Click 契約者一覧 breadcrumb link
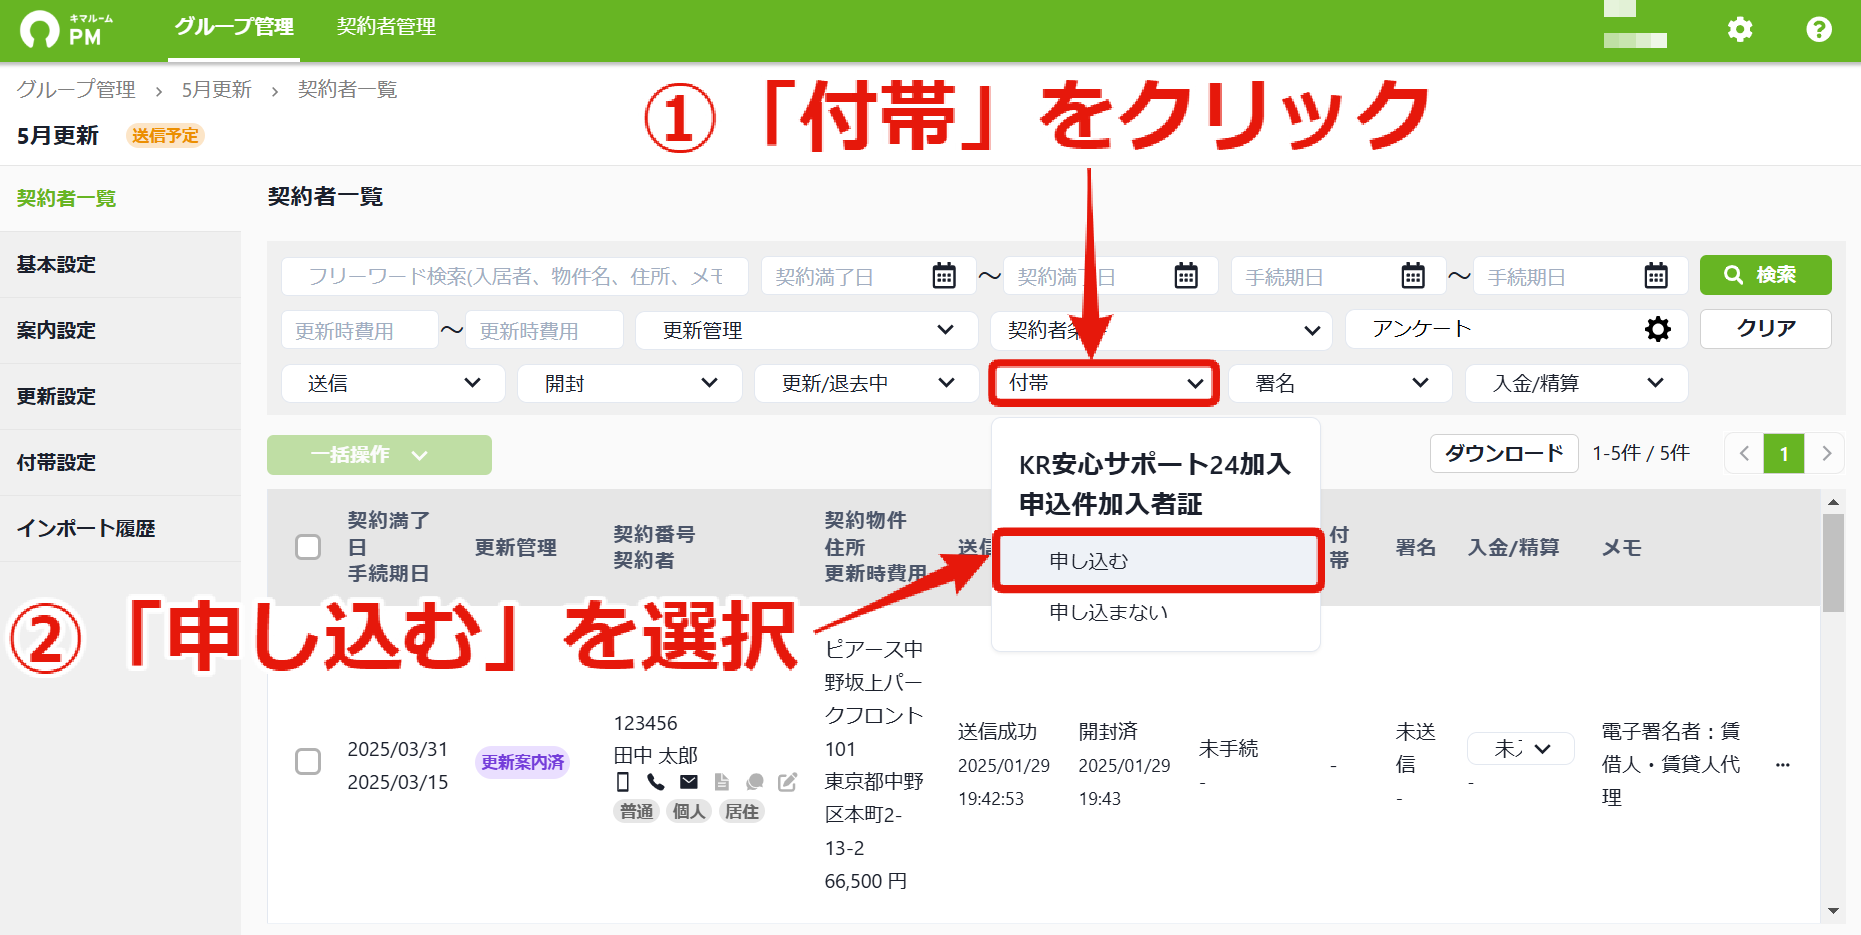Viewport: 1861px width, 935px height. (x=347, y=90)
